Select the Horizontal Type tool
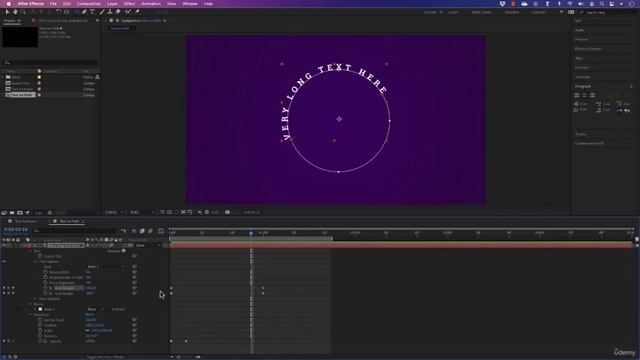Viewport: 640px width, 360px height. (92, 12)
